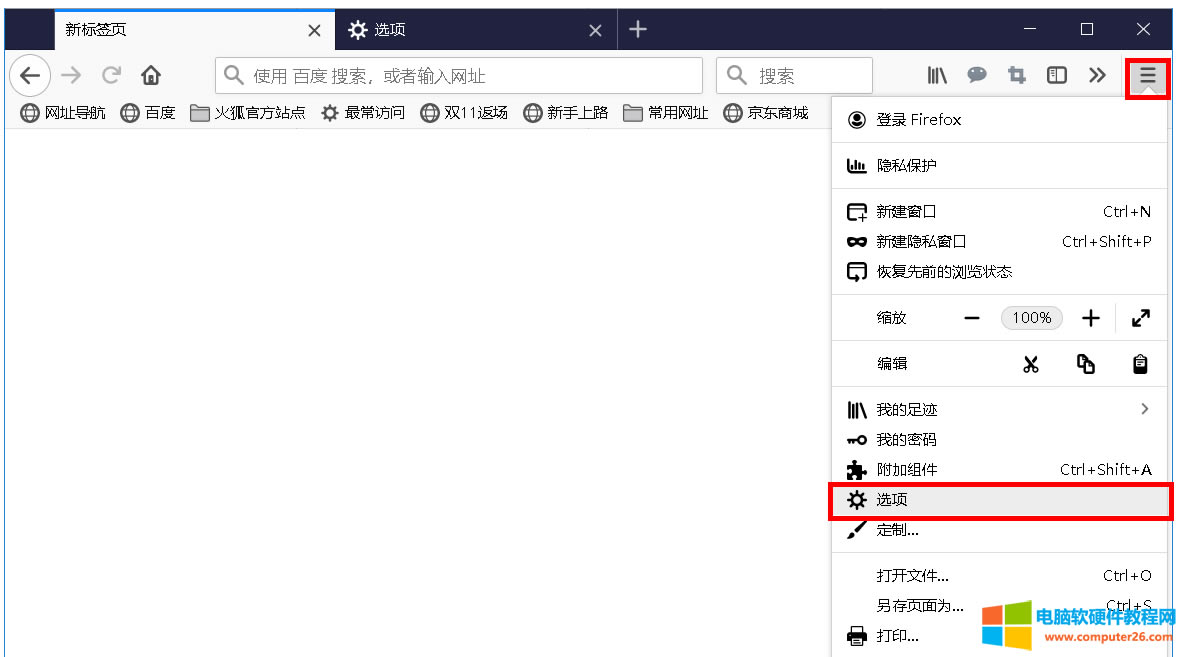Toggle the sidebar panel icon
This screenshot has height=657, width=1186.
pos(1056,75)
